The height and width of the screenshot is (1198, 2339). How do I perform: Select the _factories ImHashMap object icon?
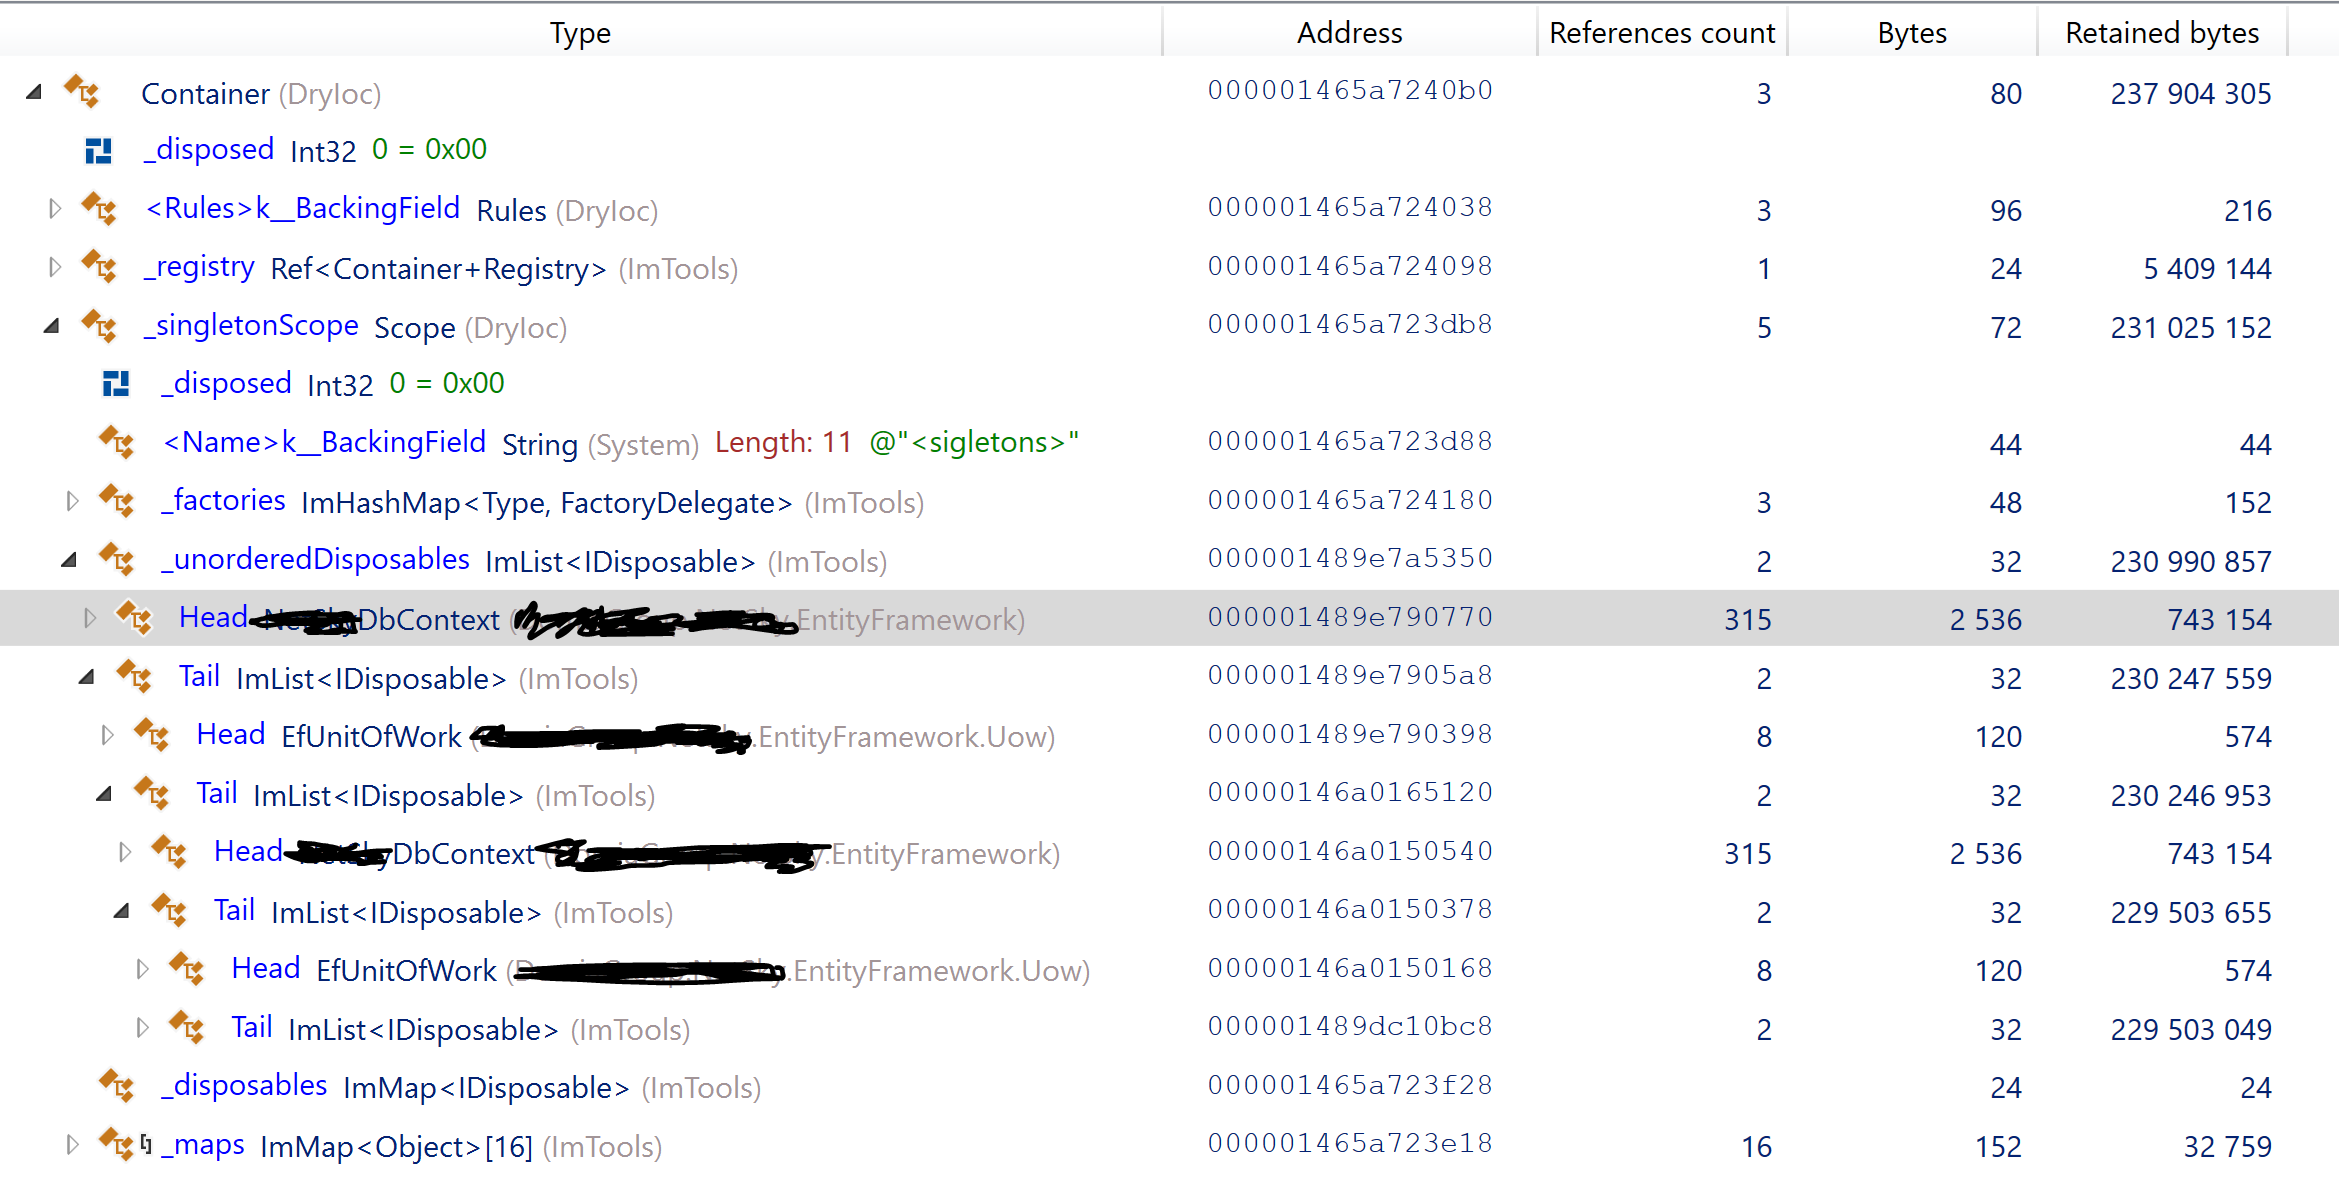point(118,500)
